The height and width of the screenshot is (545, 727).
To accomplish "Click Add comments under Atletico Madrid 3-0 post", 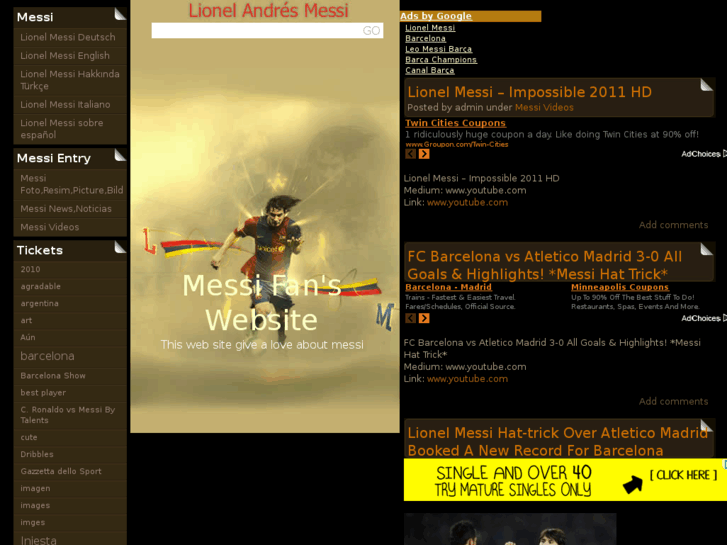I will 673,402.
